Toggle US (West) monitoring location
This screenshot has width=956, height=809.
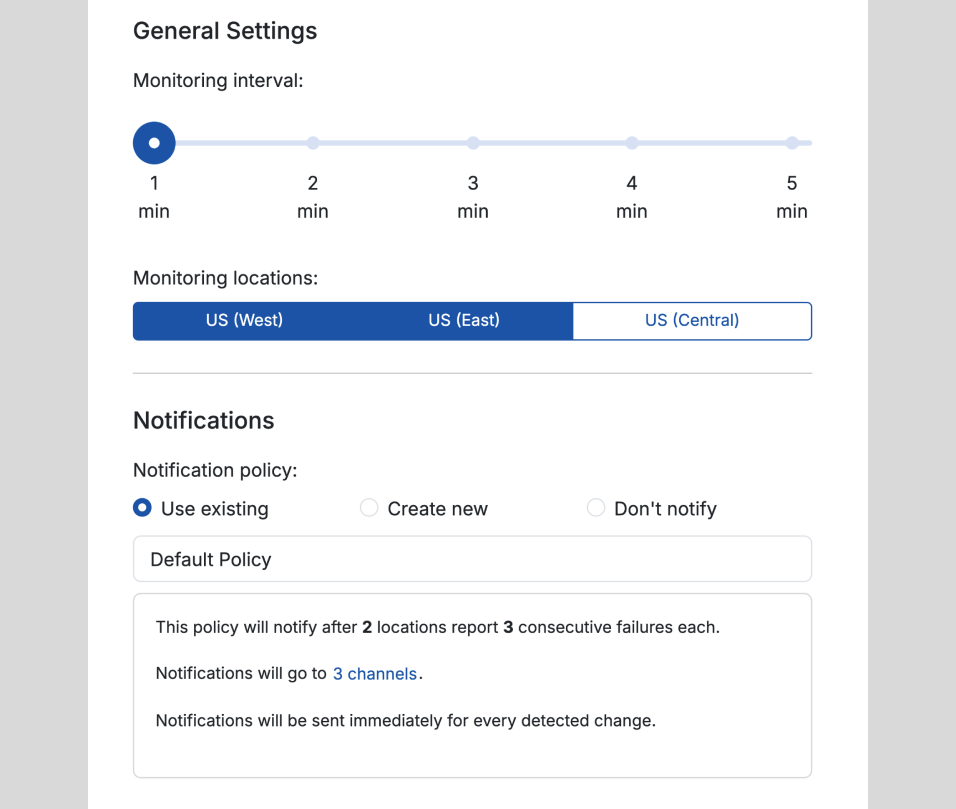pos(244,321)
